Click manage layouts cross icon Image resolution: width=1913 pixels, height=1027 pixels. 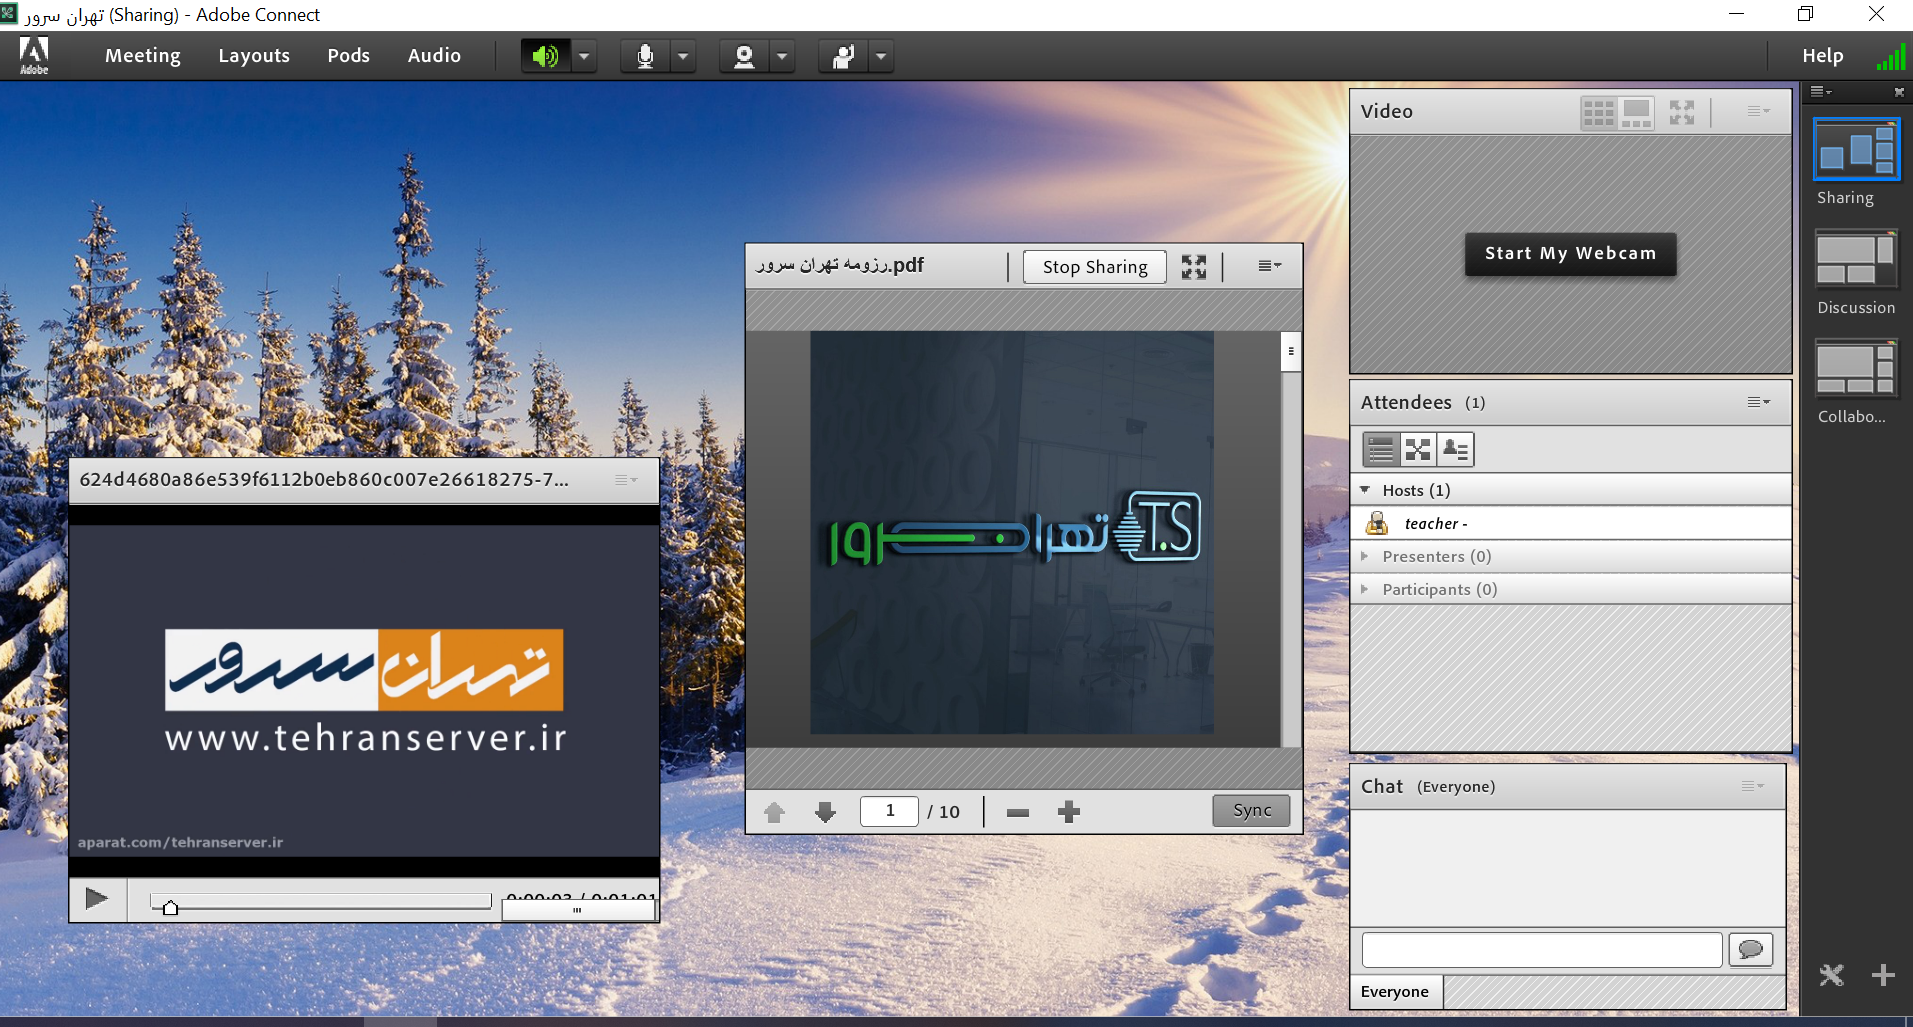1831,975
